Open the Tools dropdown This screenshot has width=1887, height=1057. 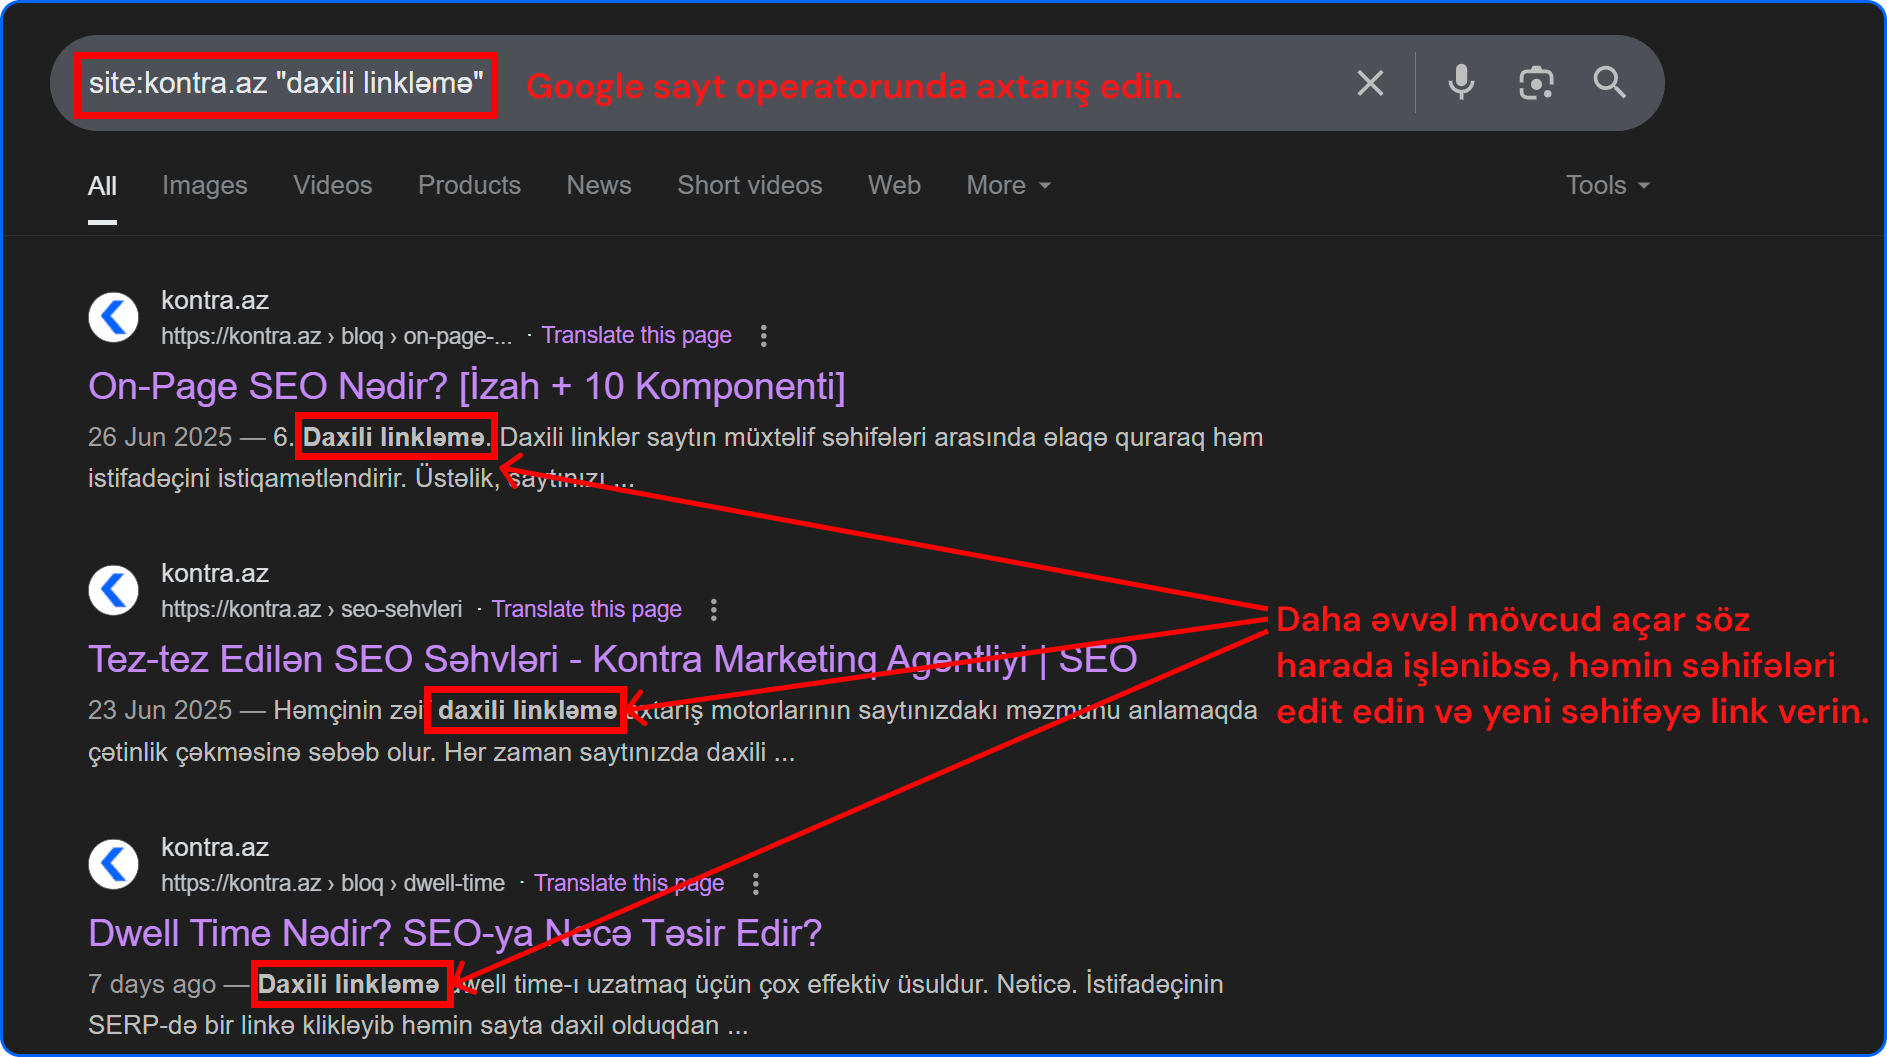point(1608,186)
